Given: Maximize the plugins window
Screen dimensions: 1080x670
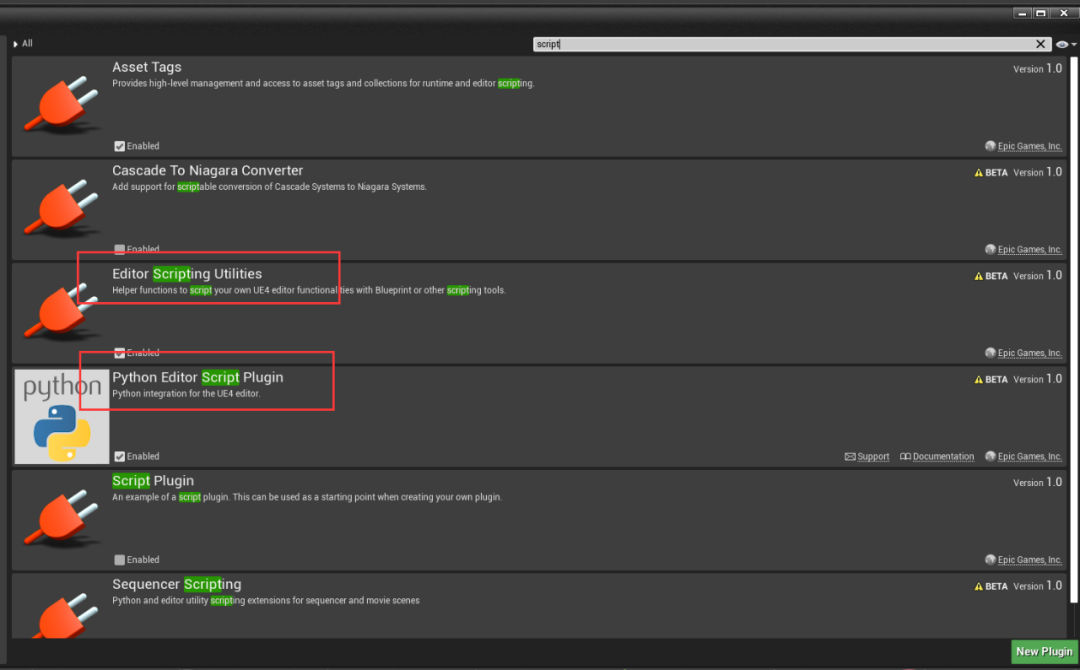Looking at the screenshot, I should (1041, 13).
